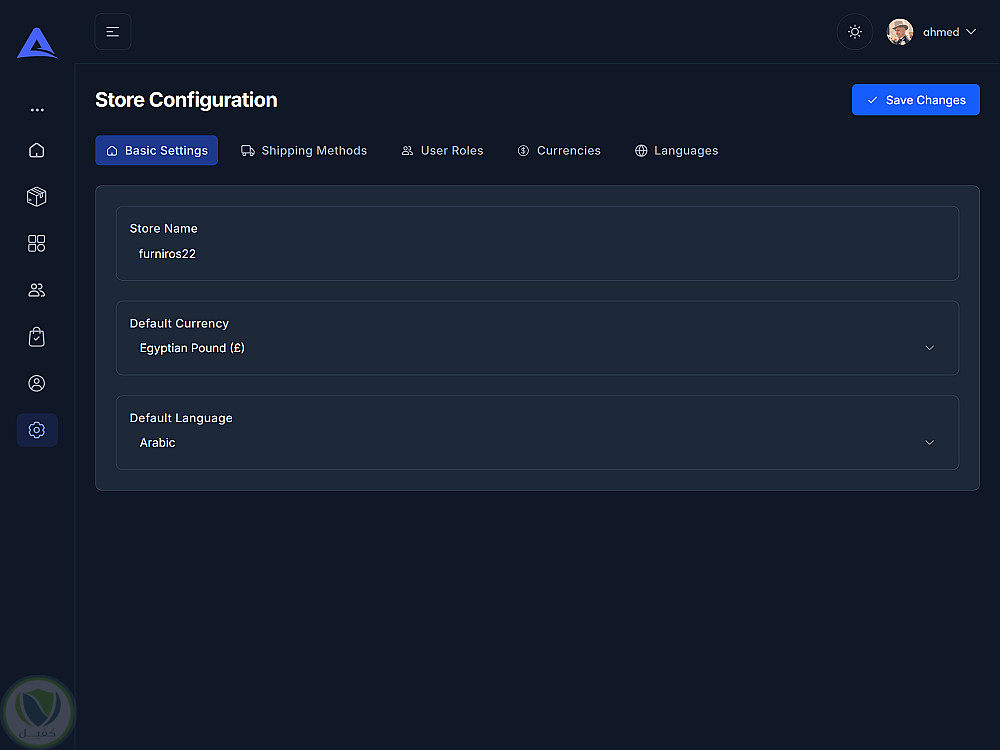Screen dimensions: 1000x750
Task: Click the Store Configuration heading
Action: pyautogui.click(x=186, y=100)
